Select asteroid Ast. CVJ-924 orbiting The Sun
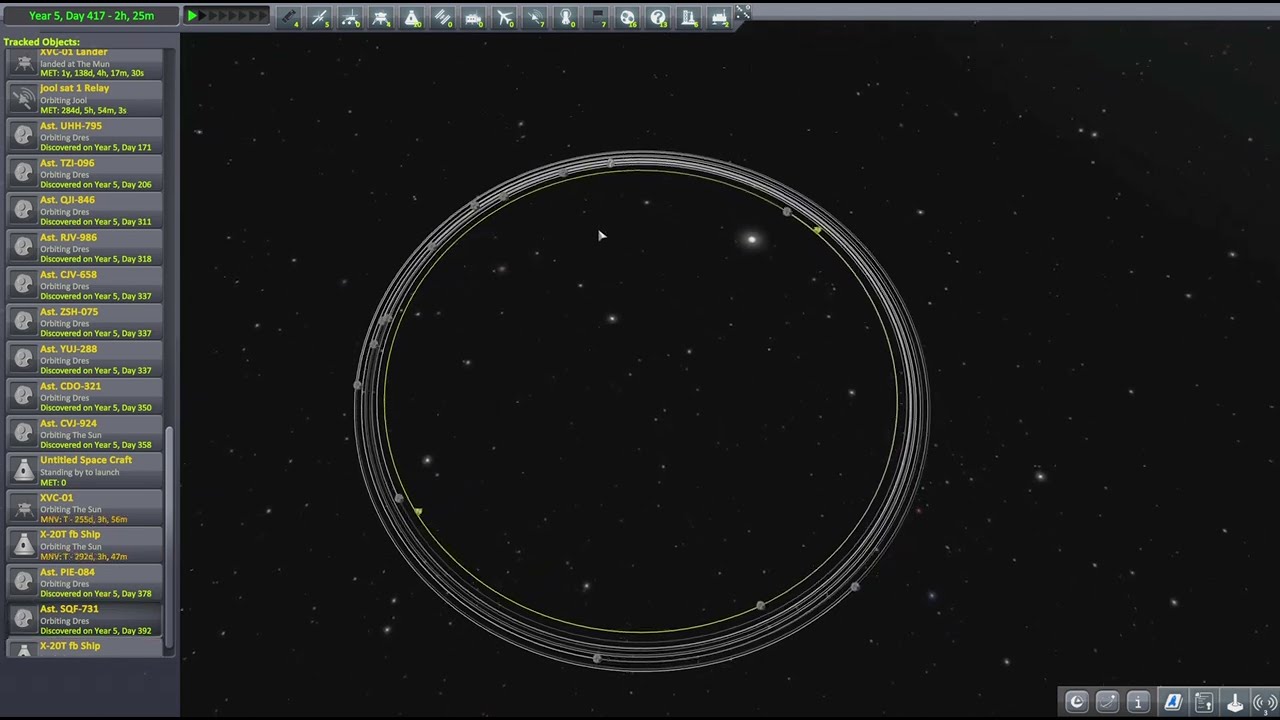 coord(85,433)
